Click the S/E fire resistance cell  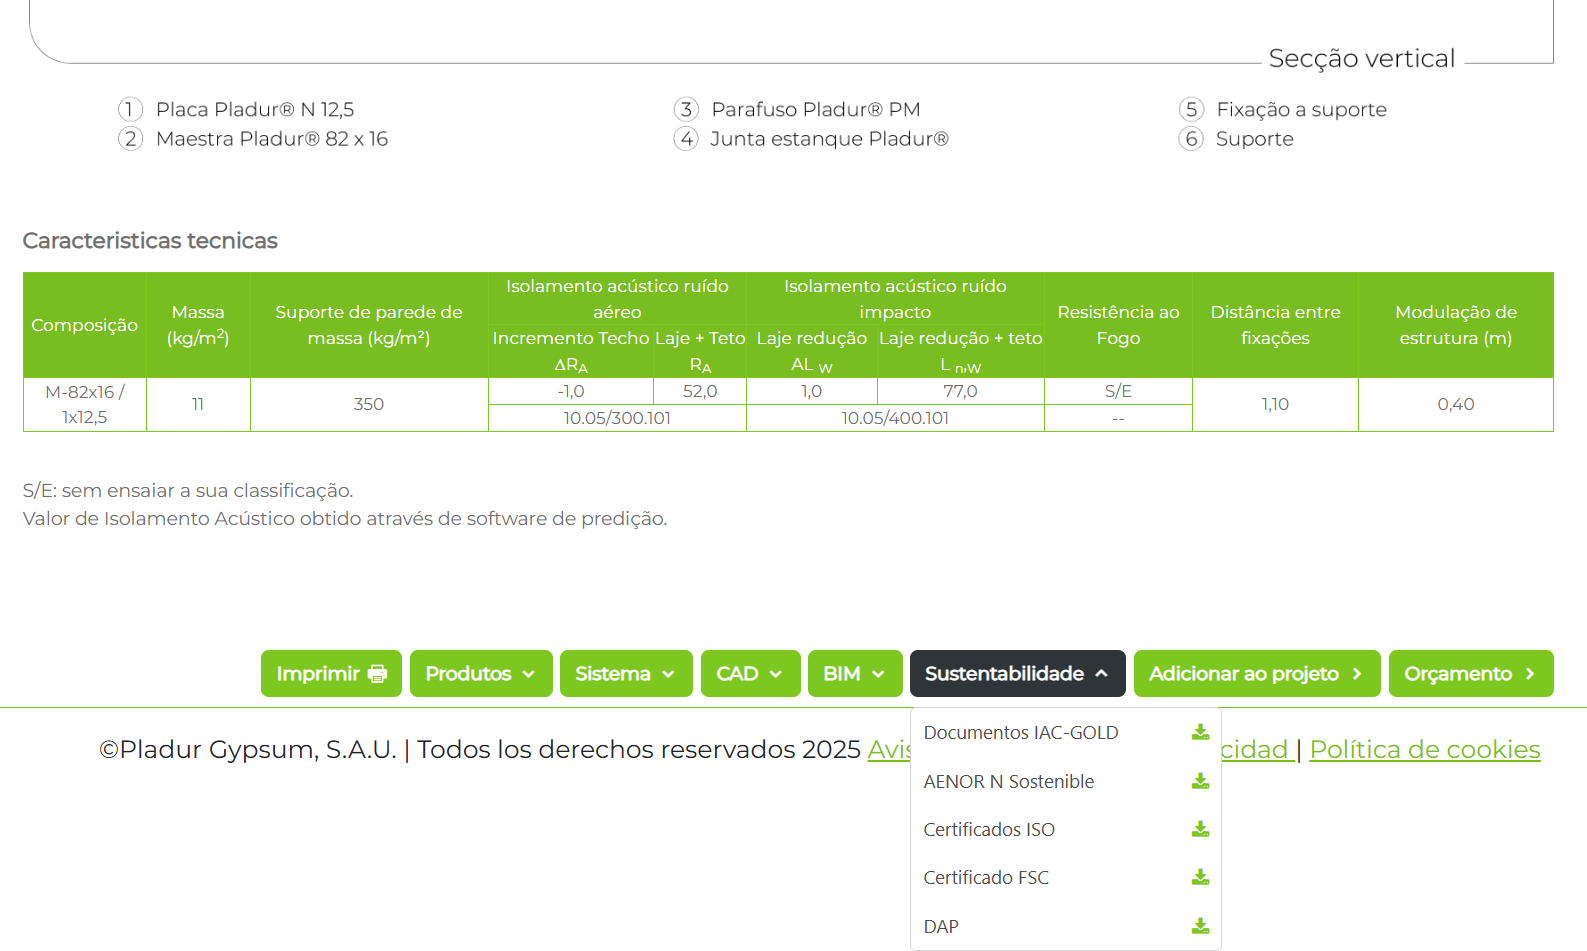coord(1118,391)
